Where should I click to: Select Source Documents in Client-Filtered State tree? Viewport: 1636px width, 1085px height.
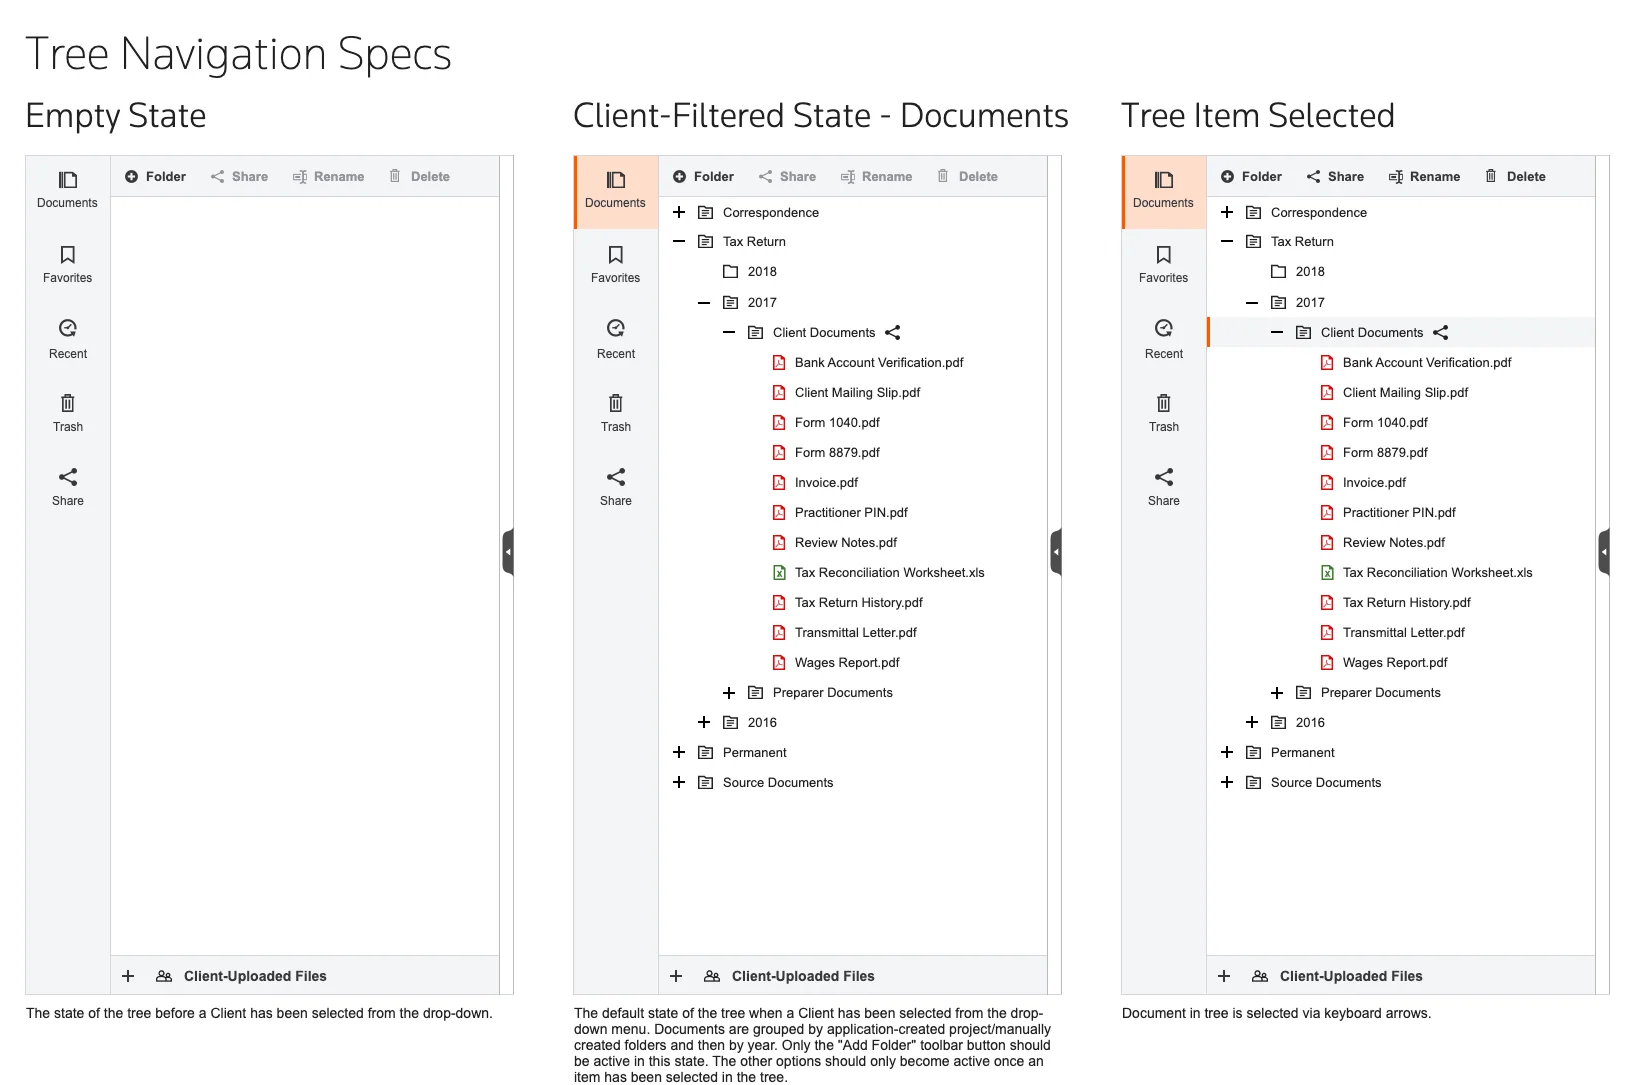coord(778,782)
